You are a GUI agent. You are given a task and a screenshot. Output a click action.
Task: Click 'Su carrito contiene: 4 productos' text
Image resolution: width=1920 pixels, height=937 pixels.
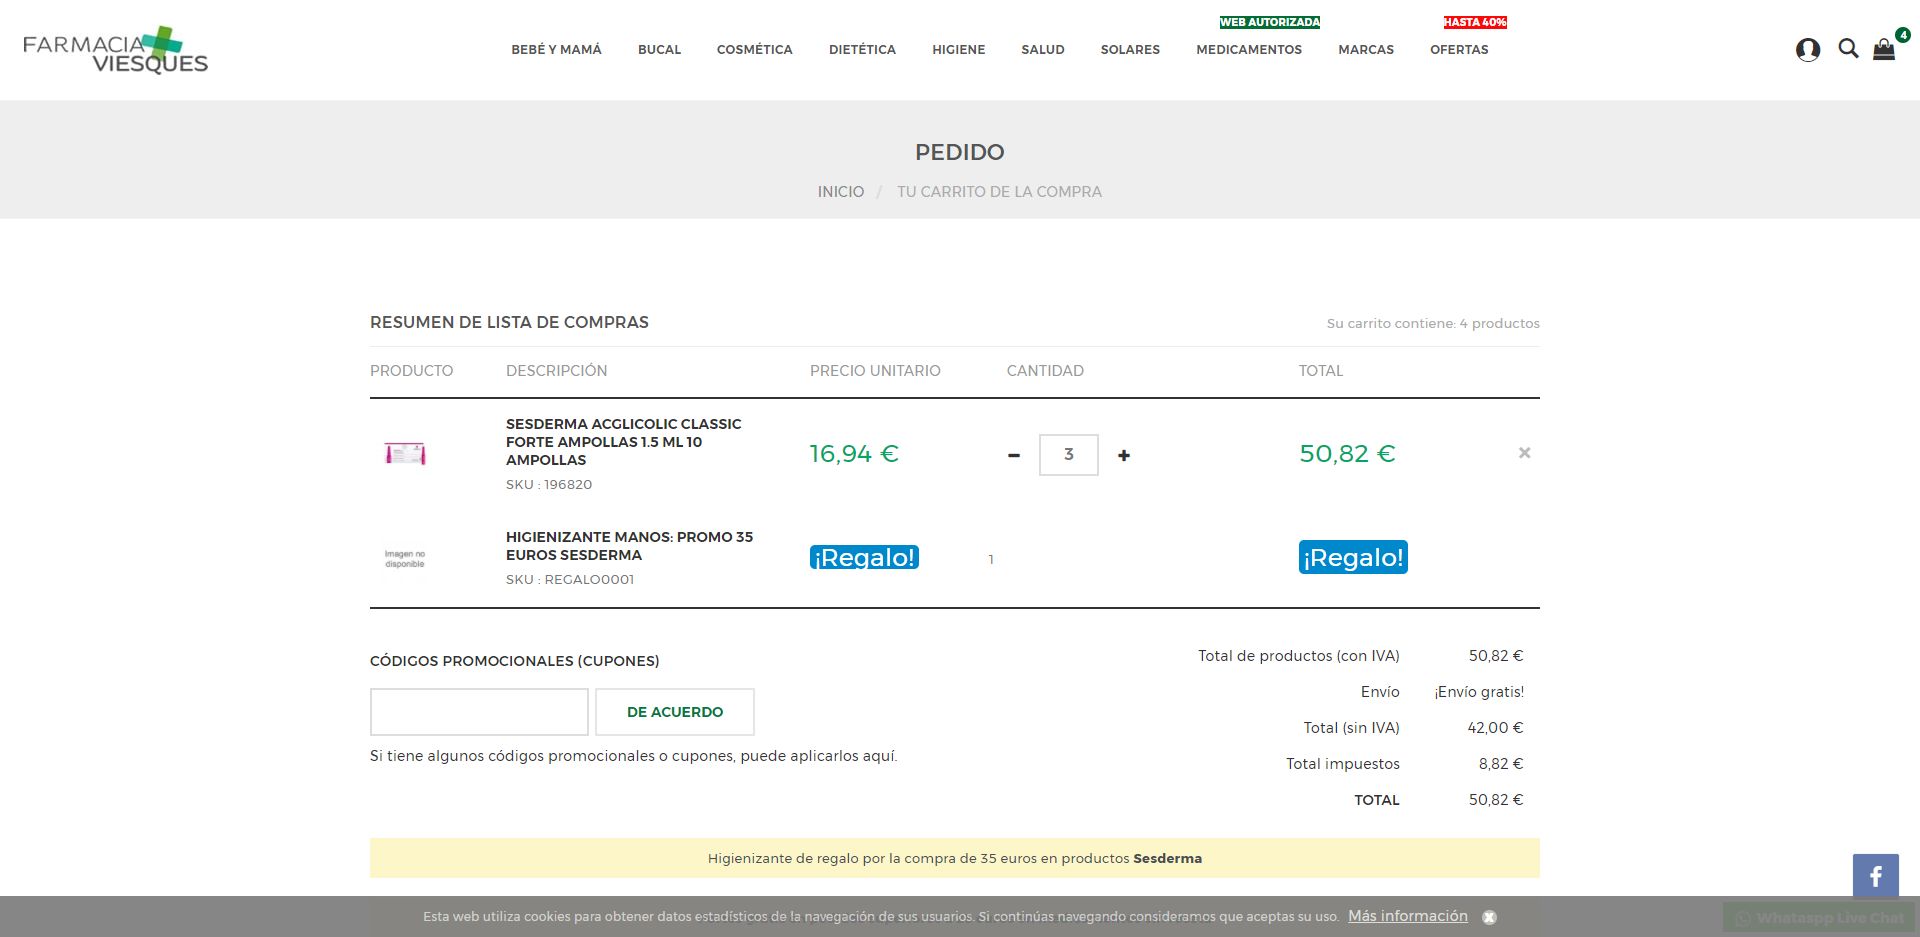click(x=1433, y=324)
